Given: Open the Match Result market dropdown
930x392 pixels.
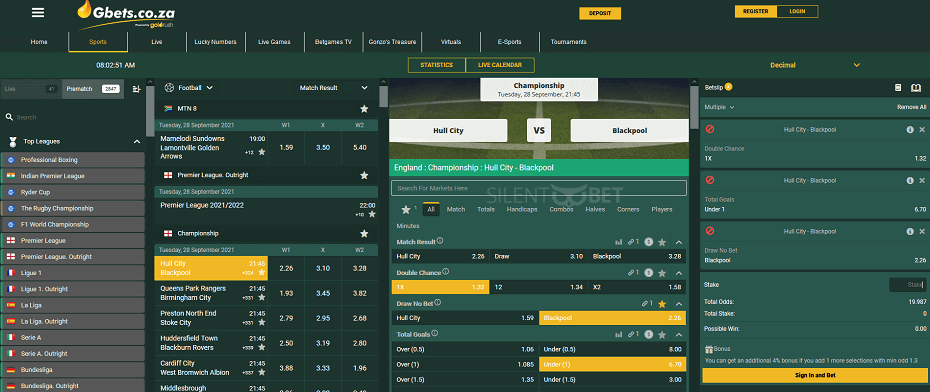Looking at the screenshot, I should 334,88.
